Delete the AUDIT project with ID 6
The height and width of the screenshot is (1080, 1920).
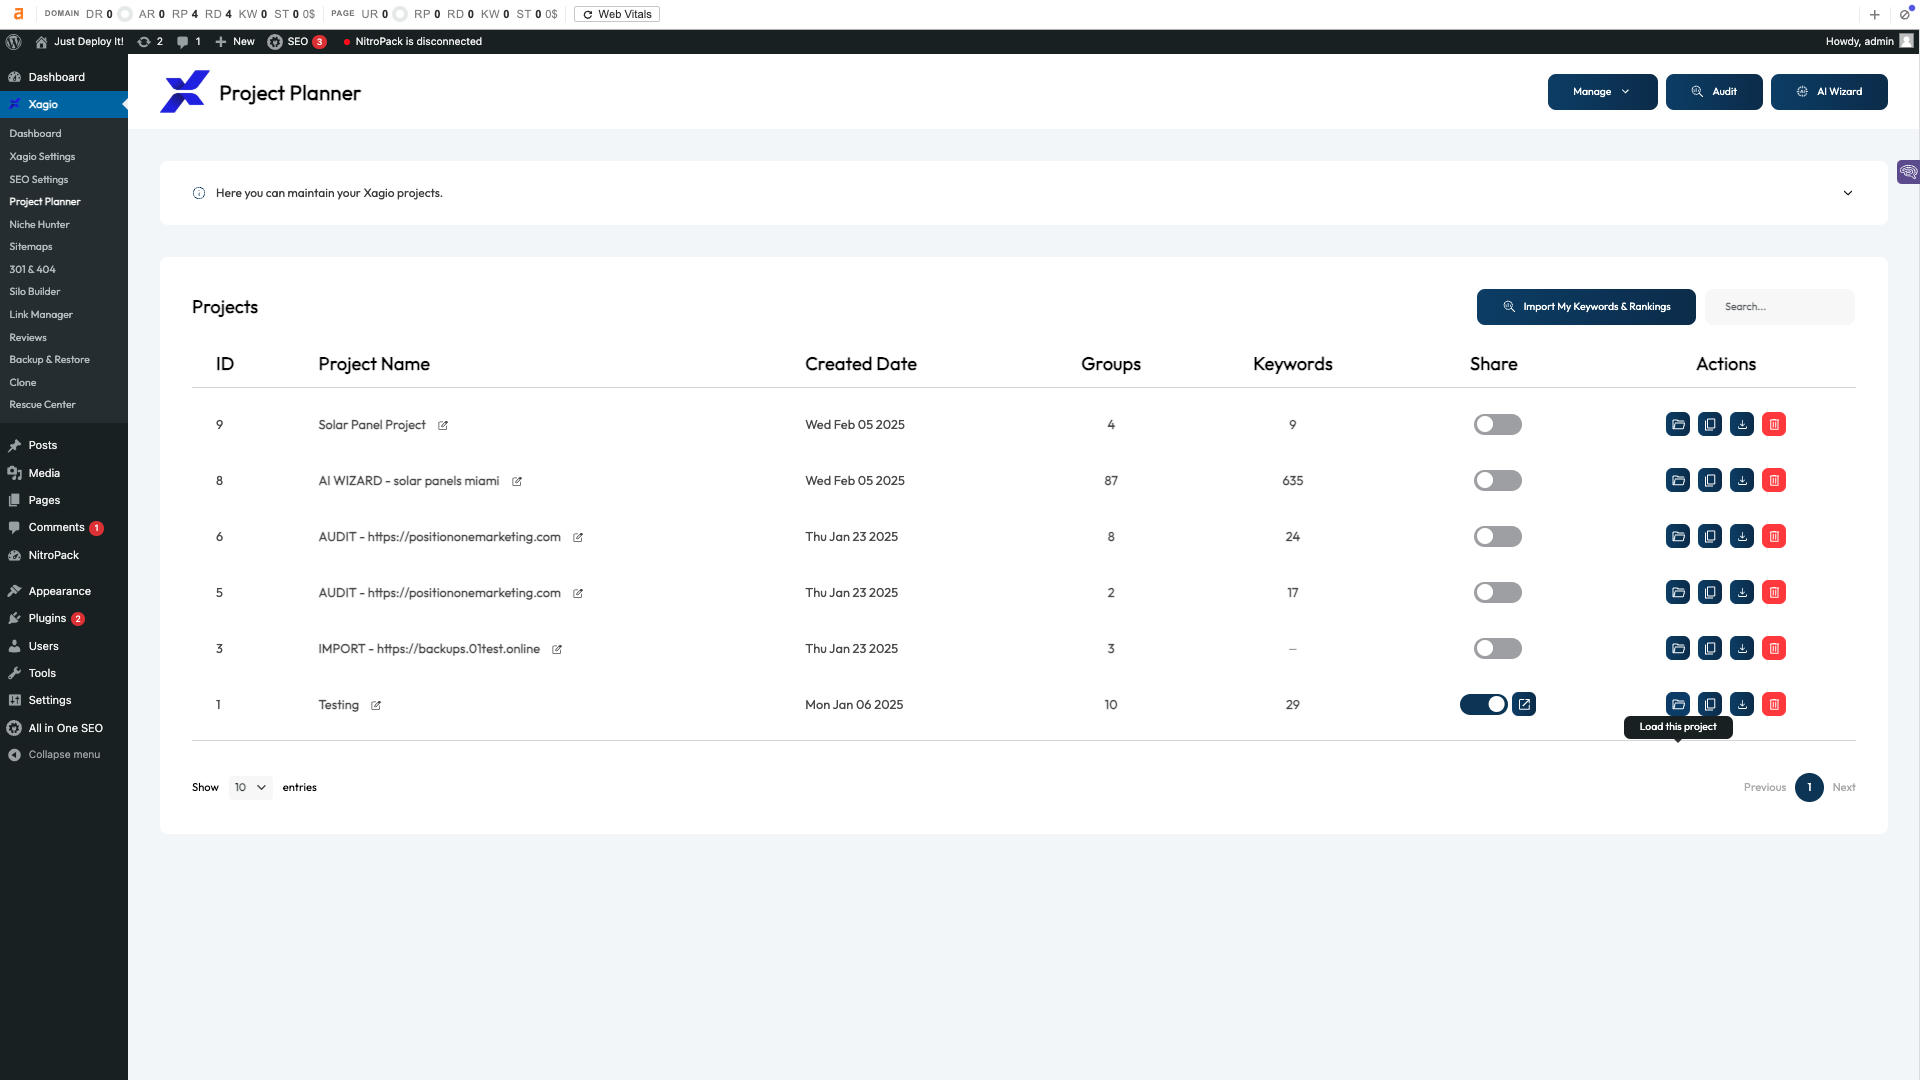coord(1774,537)
